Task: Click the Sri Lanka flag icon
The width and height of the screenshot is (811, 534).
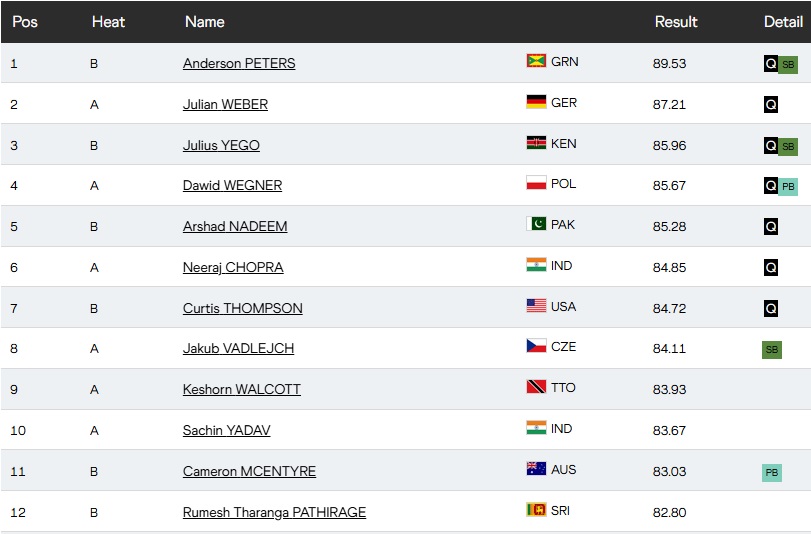Action: [x=536, y=510]
